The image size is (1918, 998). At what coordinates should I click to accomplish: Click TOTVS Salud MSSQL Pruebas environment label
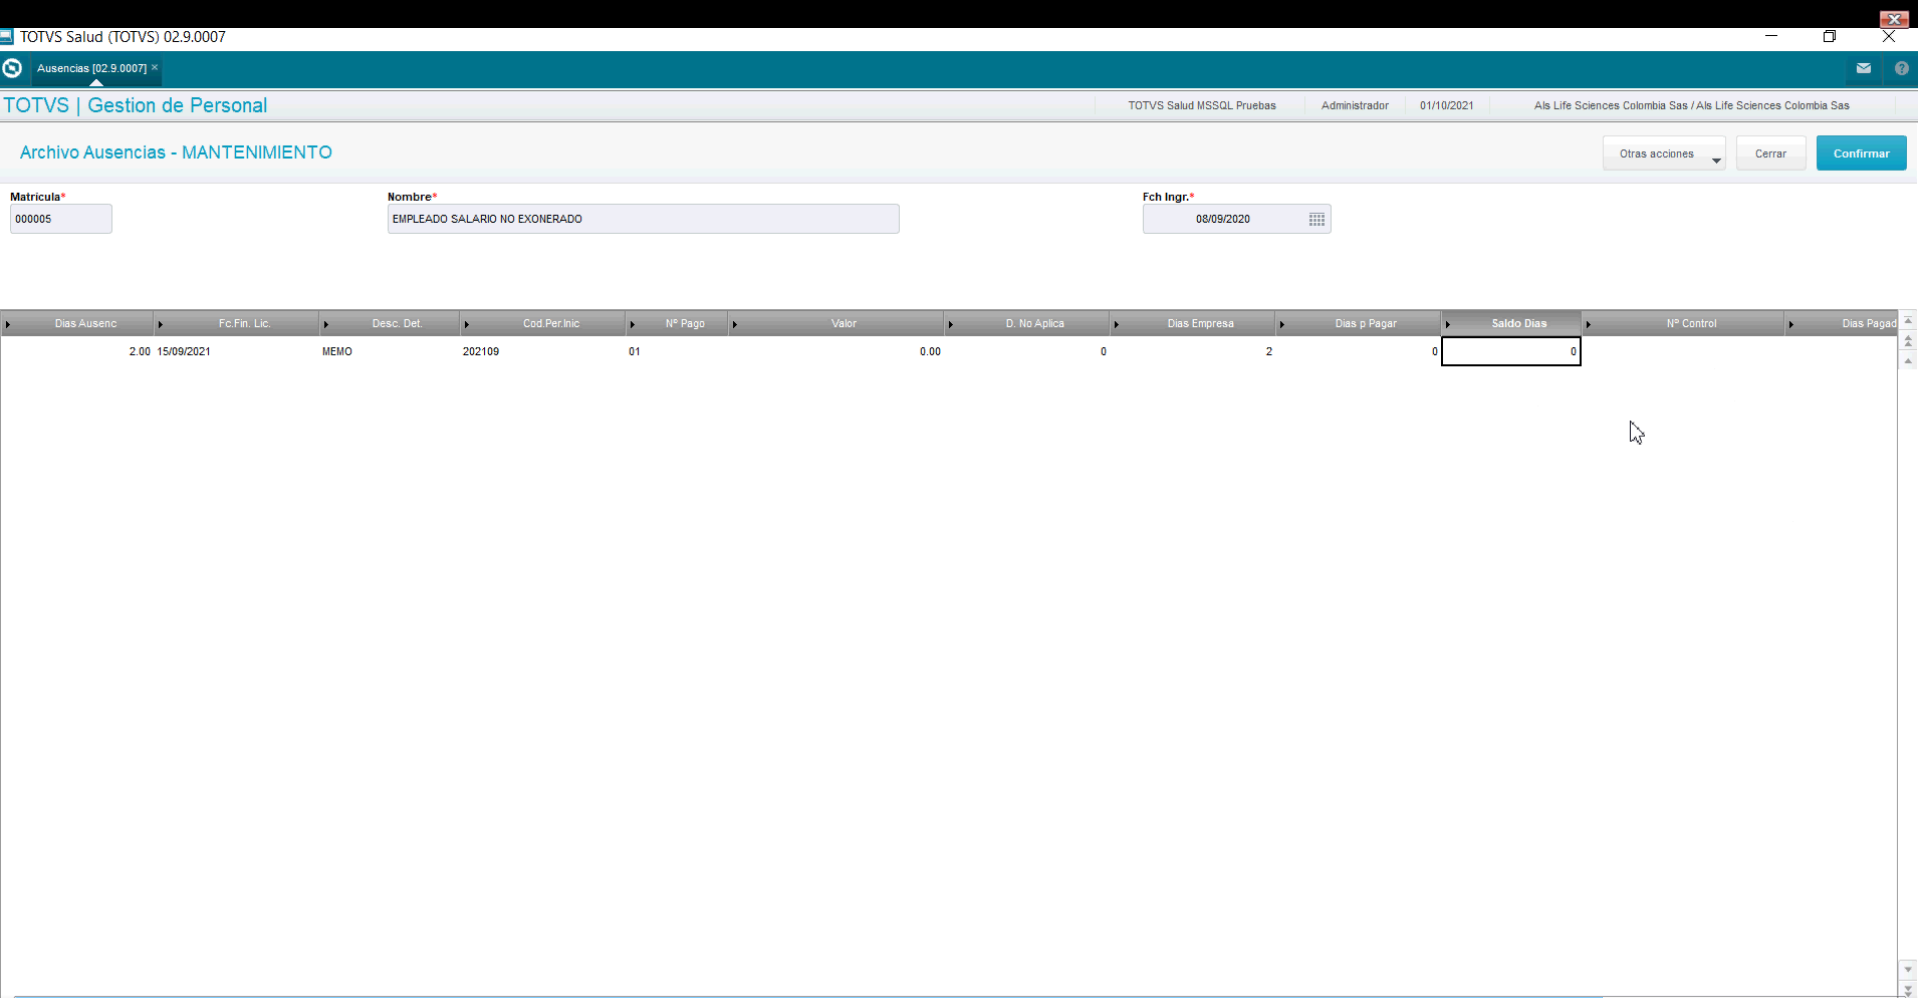(1201, 105)
